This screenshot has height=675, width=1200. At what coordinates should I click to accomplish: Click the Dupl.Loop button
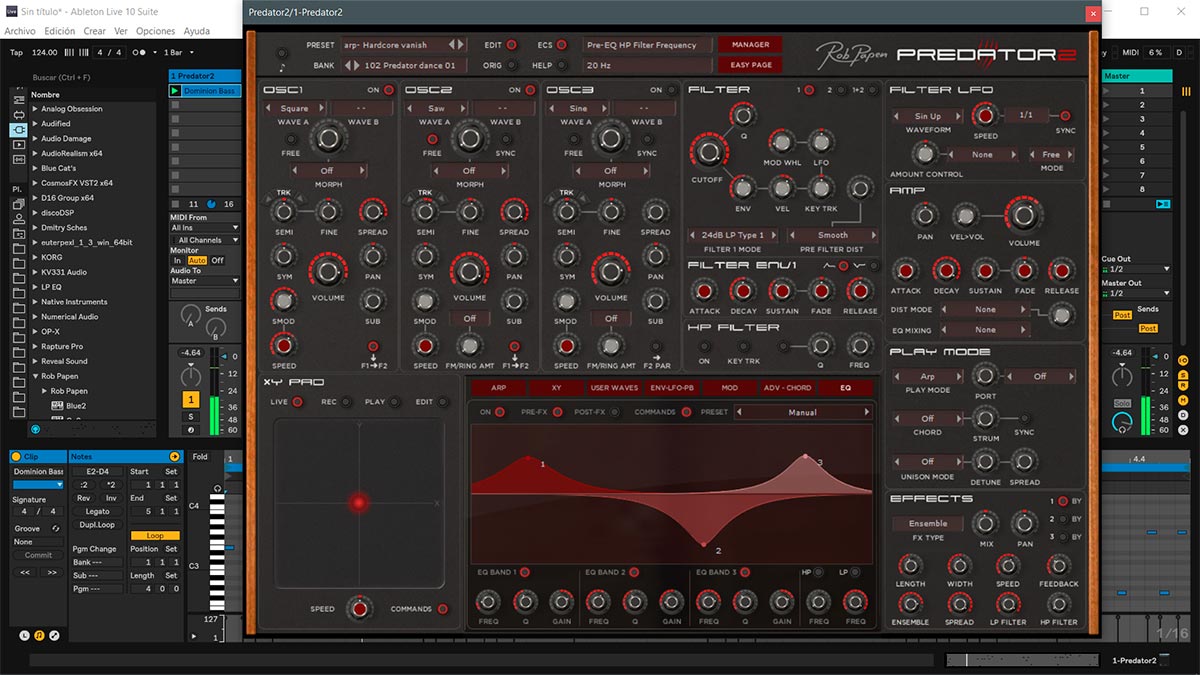pos(97,524)
